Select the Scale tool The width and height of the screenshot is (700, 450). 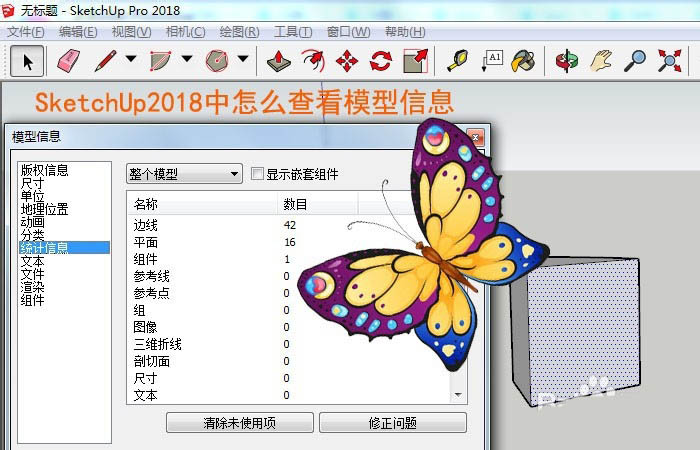(416, 61)
